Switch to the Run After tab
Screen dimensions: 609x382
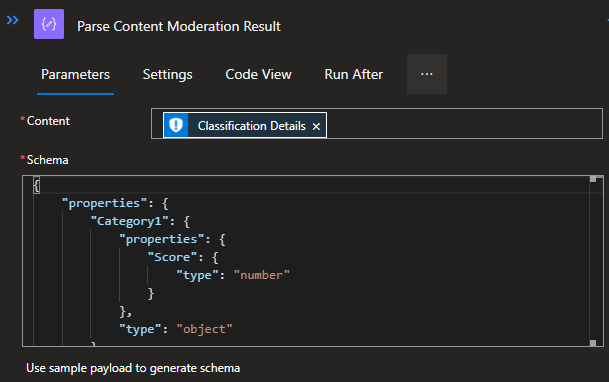353,75
